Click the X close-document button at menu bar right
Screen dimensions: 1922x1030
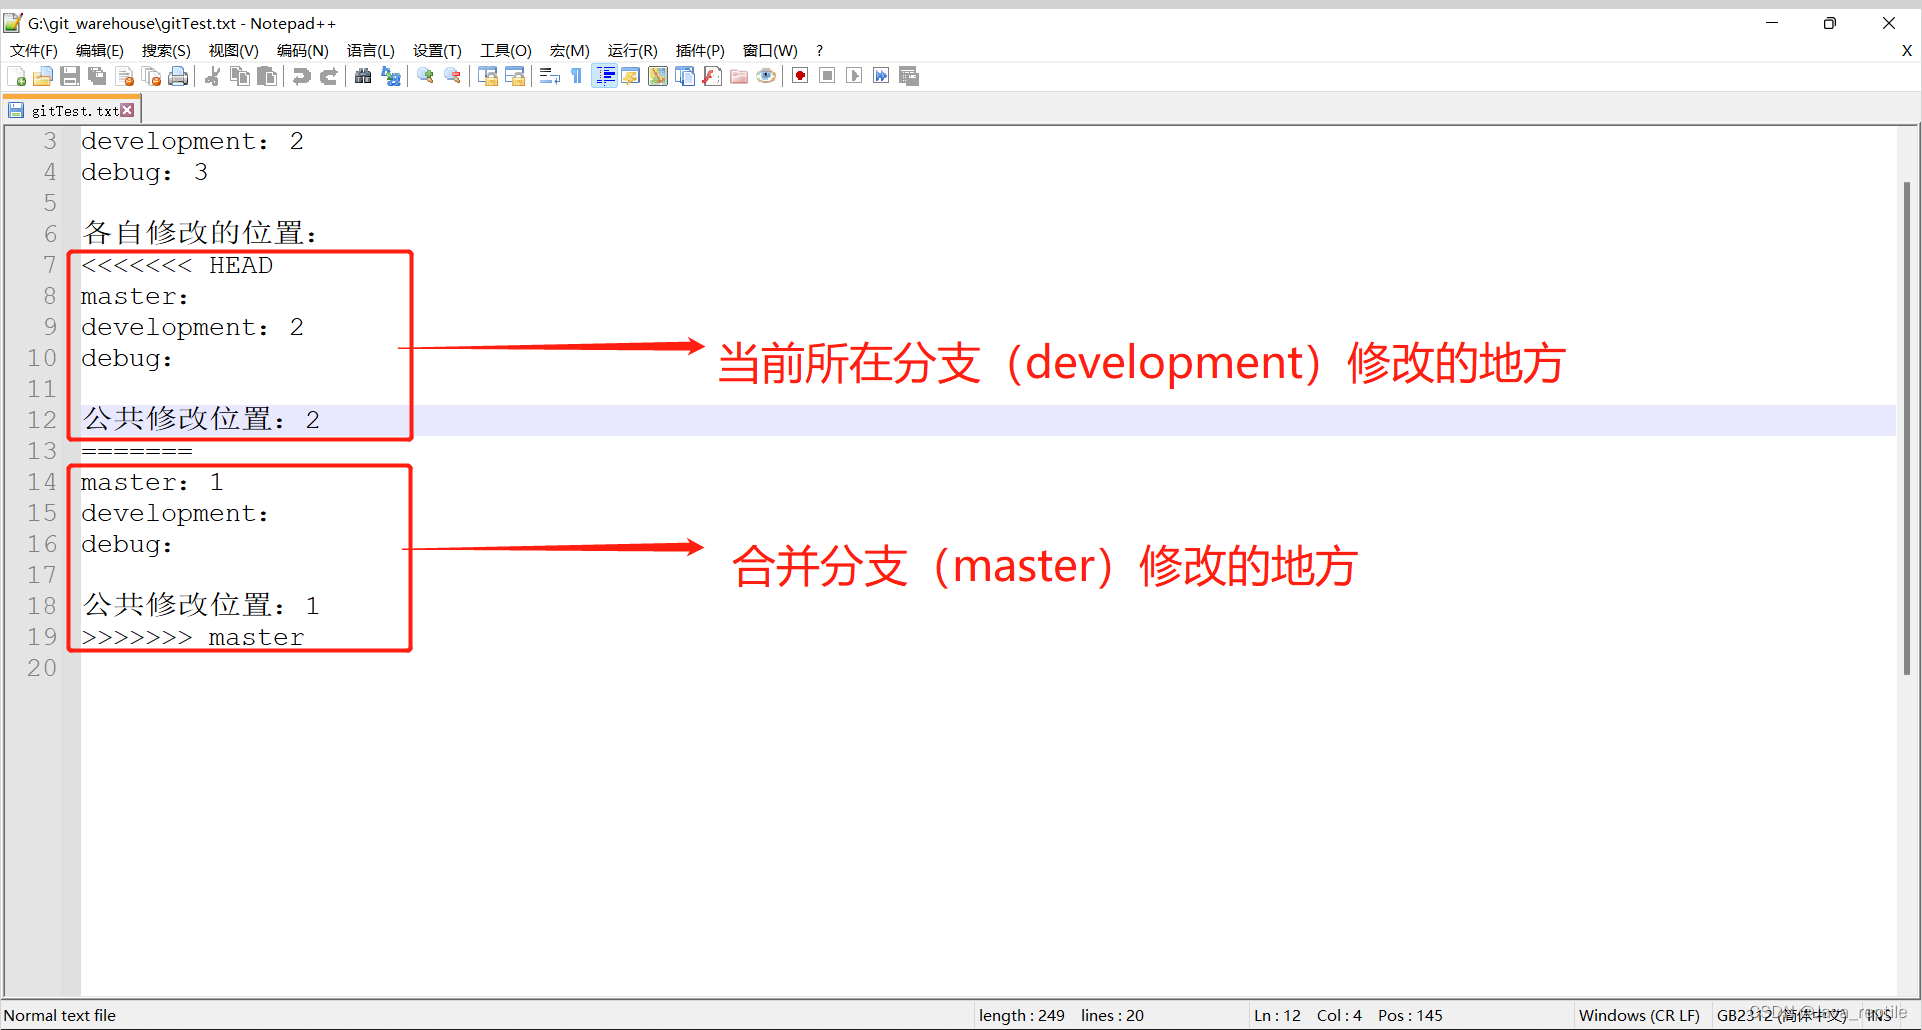[1907, 50]
